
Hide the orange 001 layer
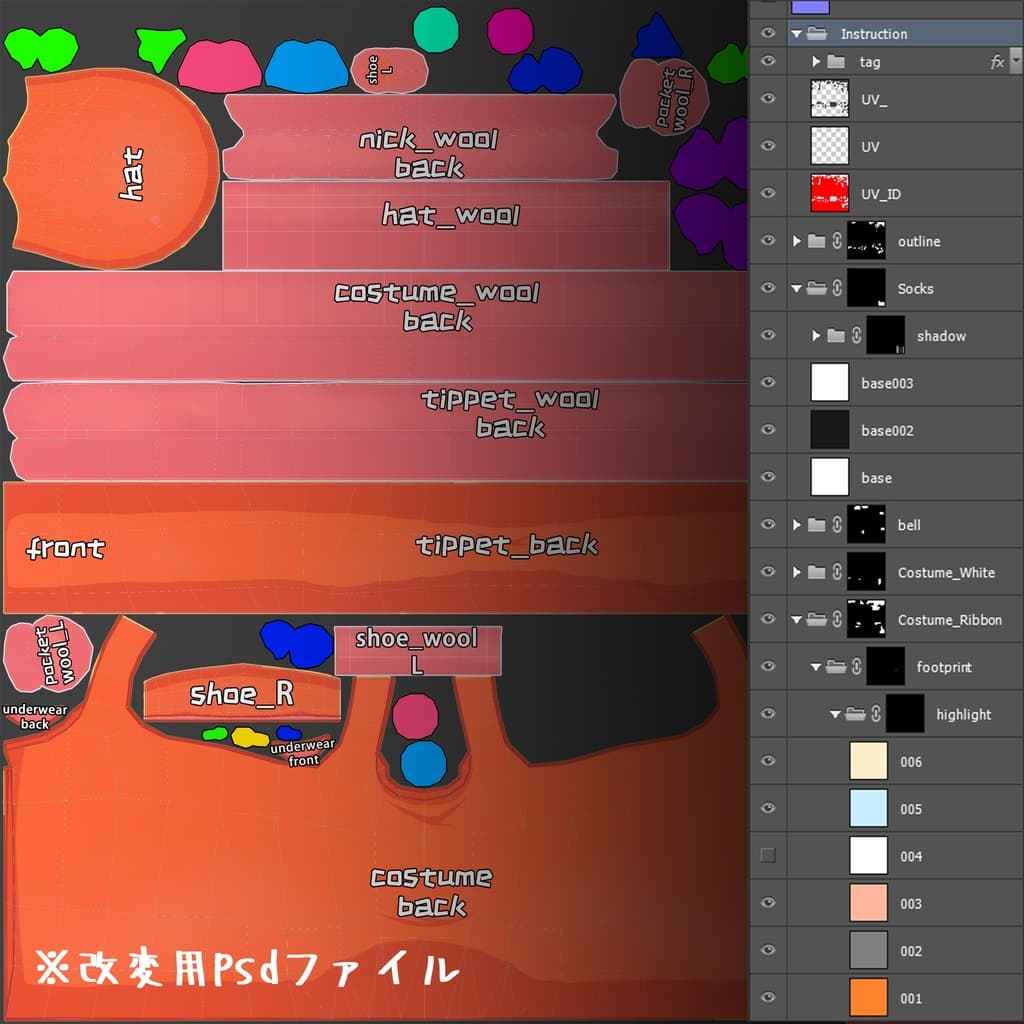(x=767, y=997)
